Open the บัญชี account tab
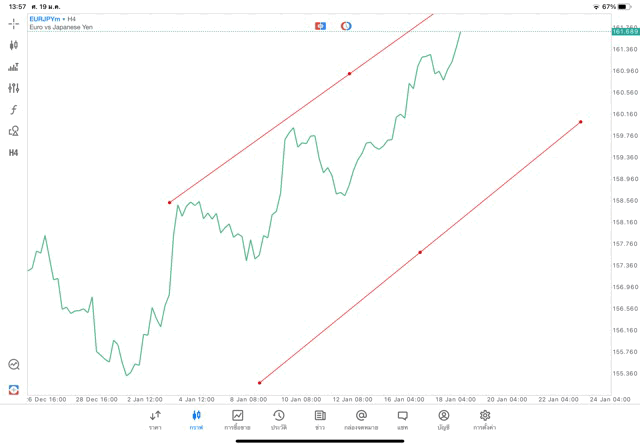This screenshot has height=447, width=640. (443, 419)
